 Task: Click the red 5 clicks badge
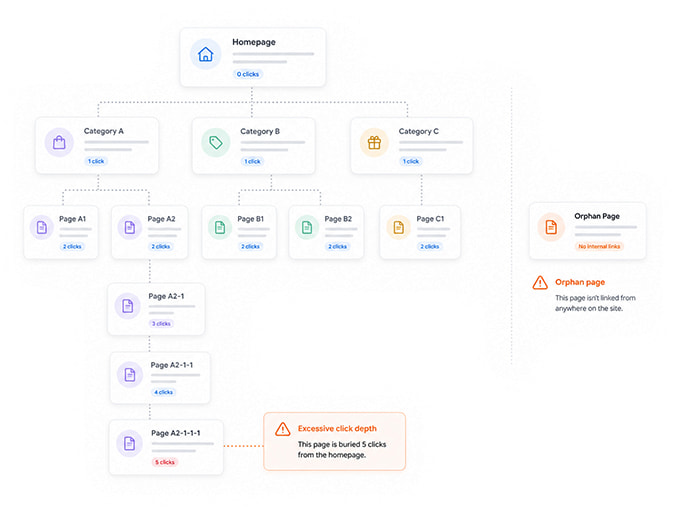click(165, 462)
